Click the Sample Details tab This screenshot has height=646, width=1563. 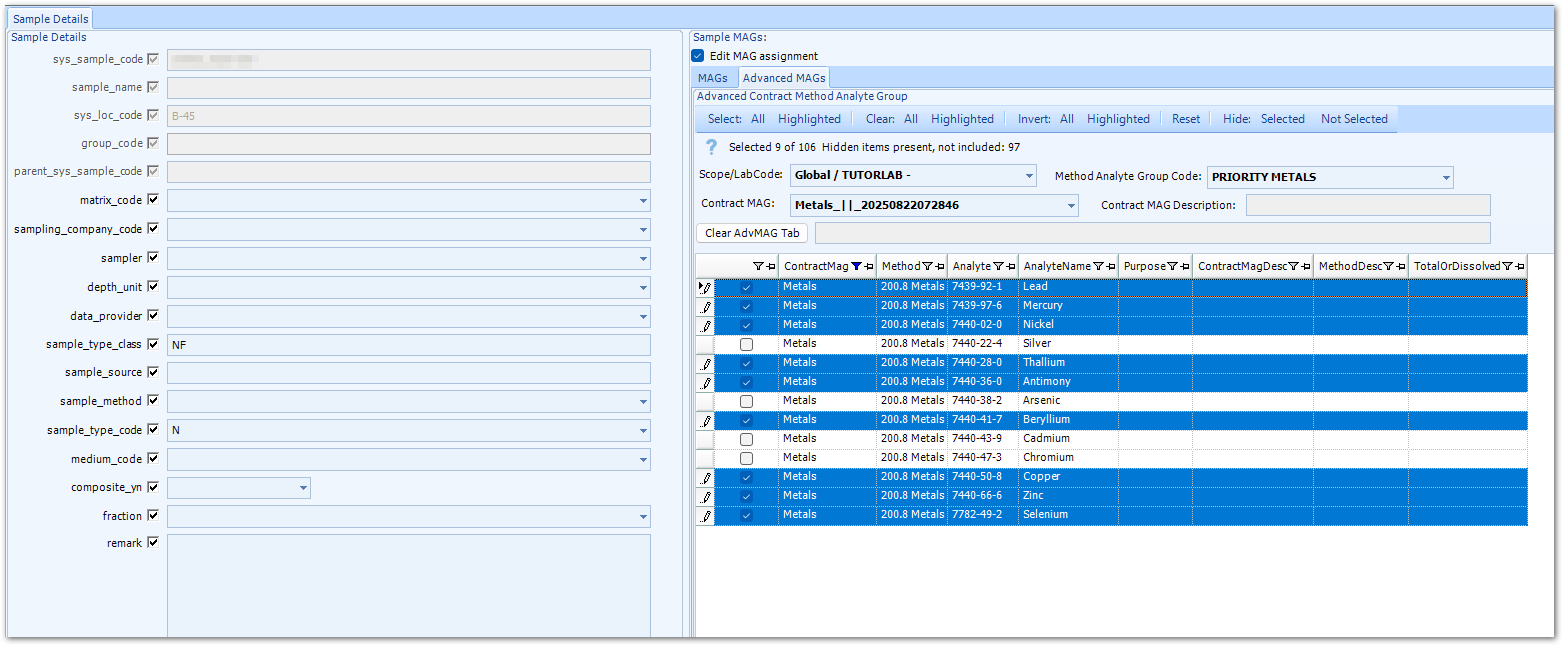click(x=48, y=17)
